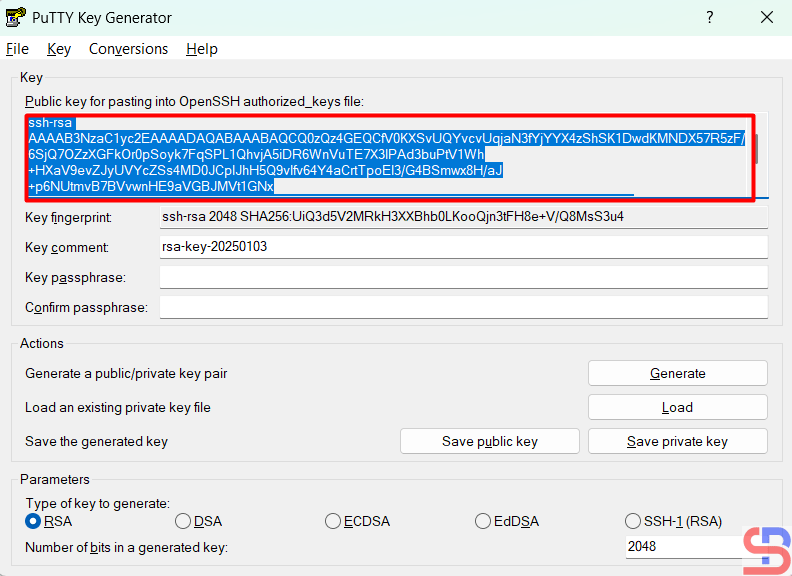Viewport: 792px width, 576px height.
Task: Click the PuTTY Key Generator title bar icon
Action: 16,18
